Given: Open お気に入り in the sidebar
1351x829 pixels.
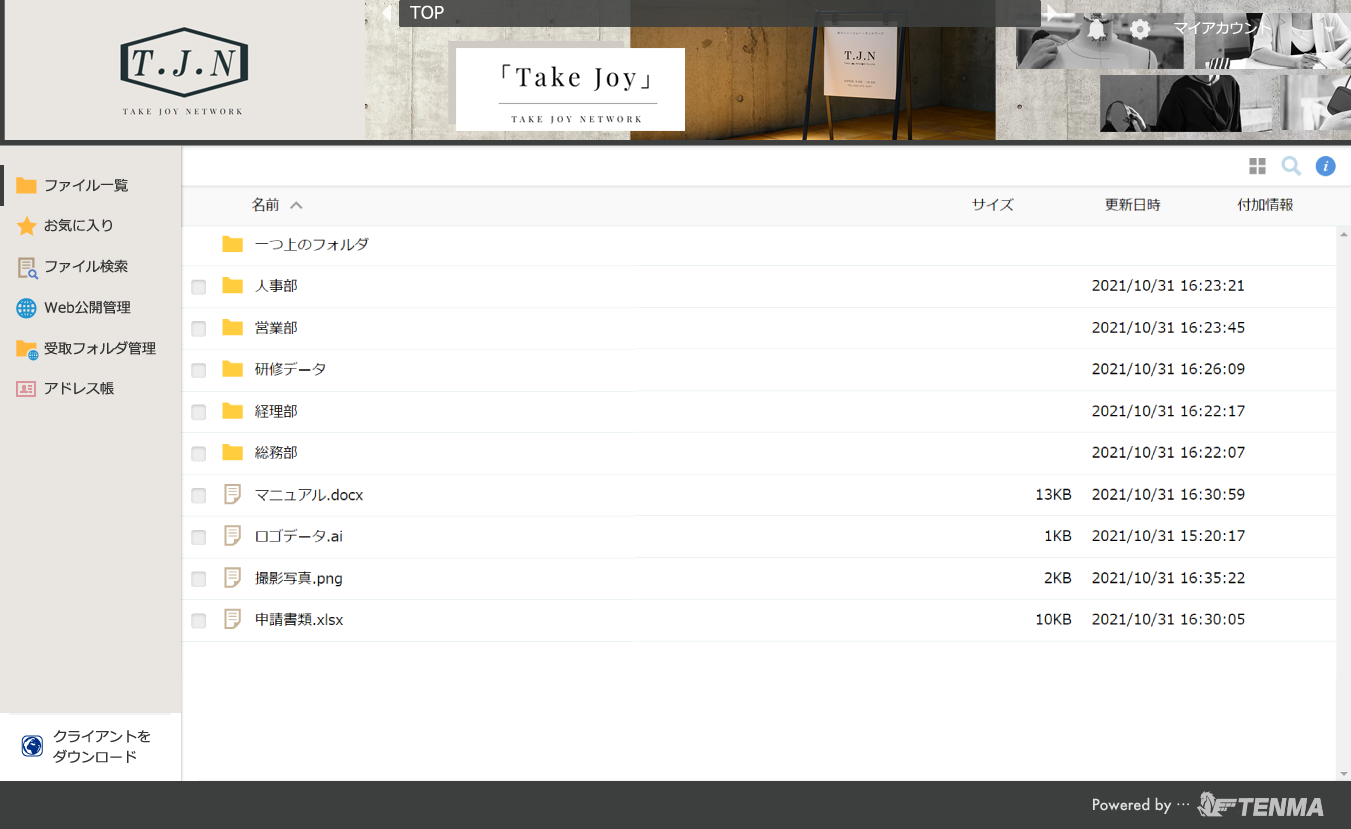Looking at the screenshot, I should (78, 226).
